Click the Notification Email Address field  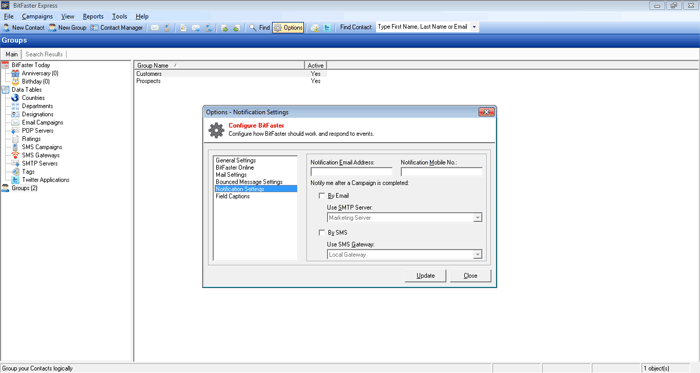point(351,172)
